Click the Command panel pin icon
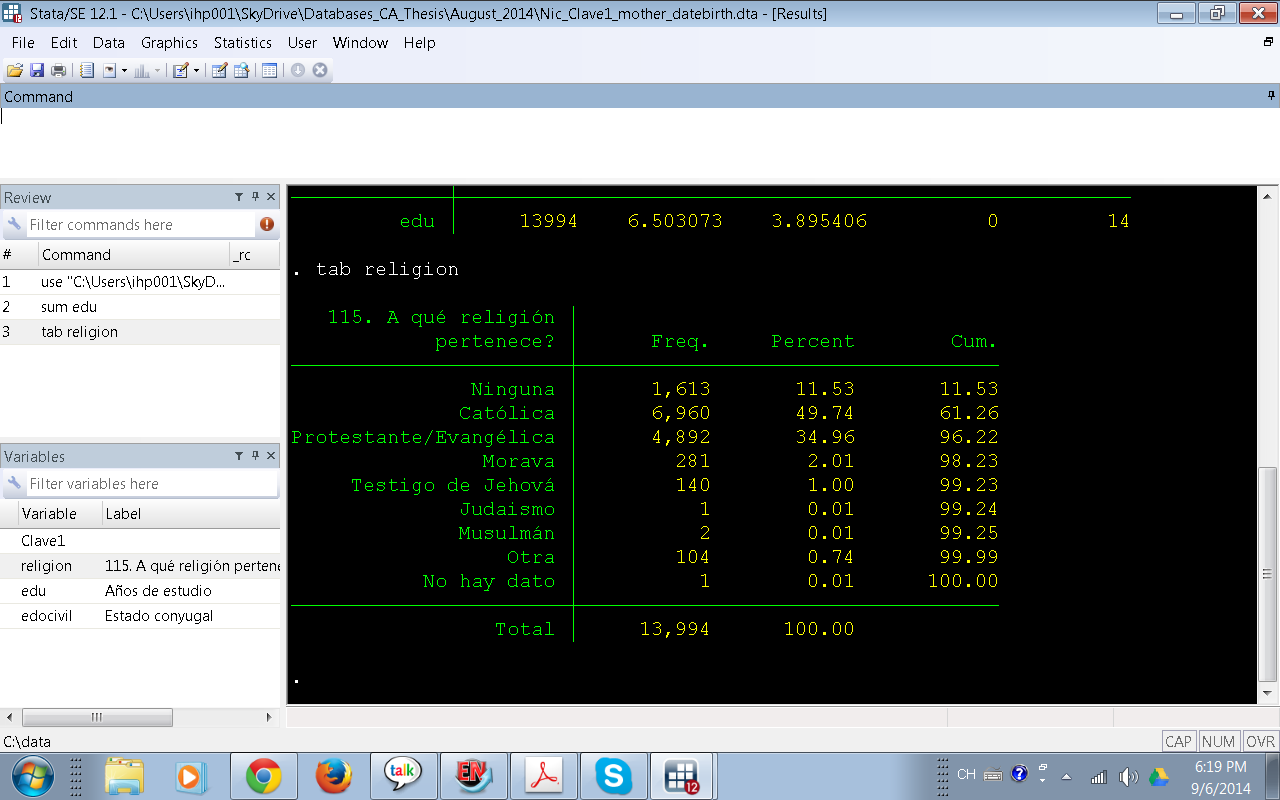Viewport: 1280px width, 800px height. (x=1271, y=96)
